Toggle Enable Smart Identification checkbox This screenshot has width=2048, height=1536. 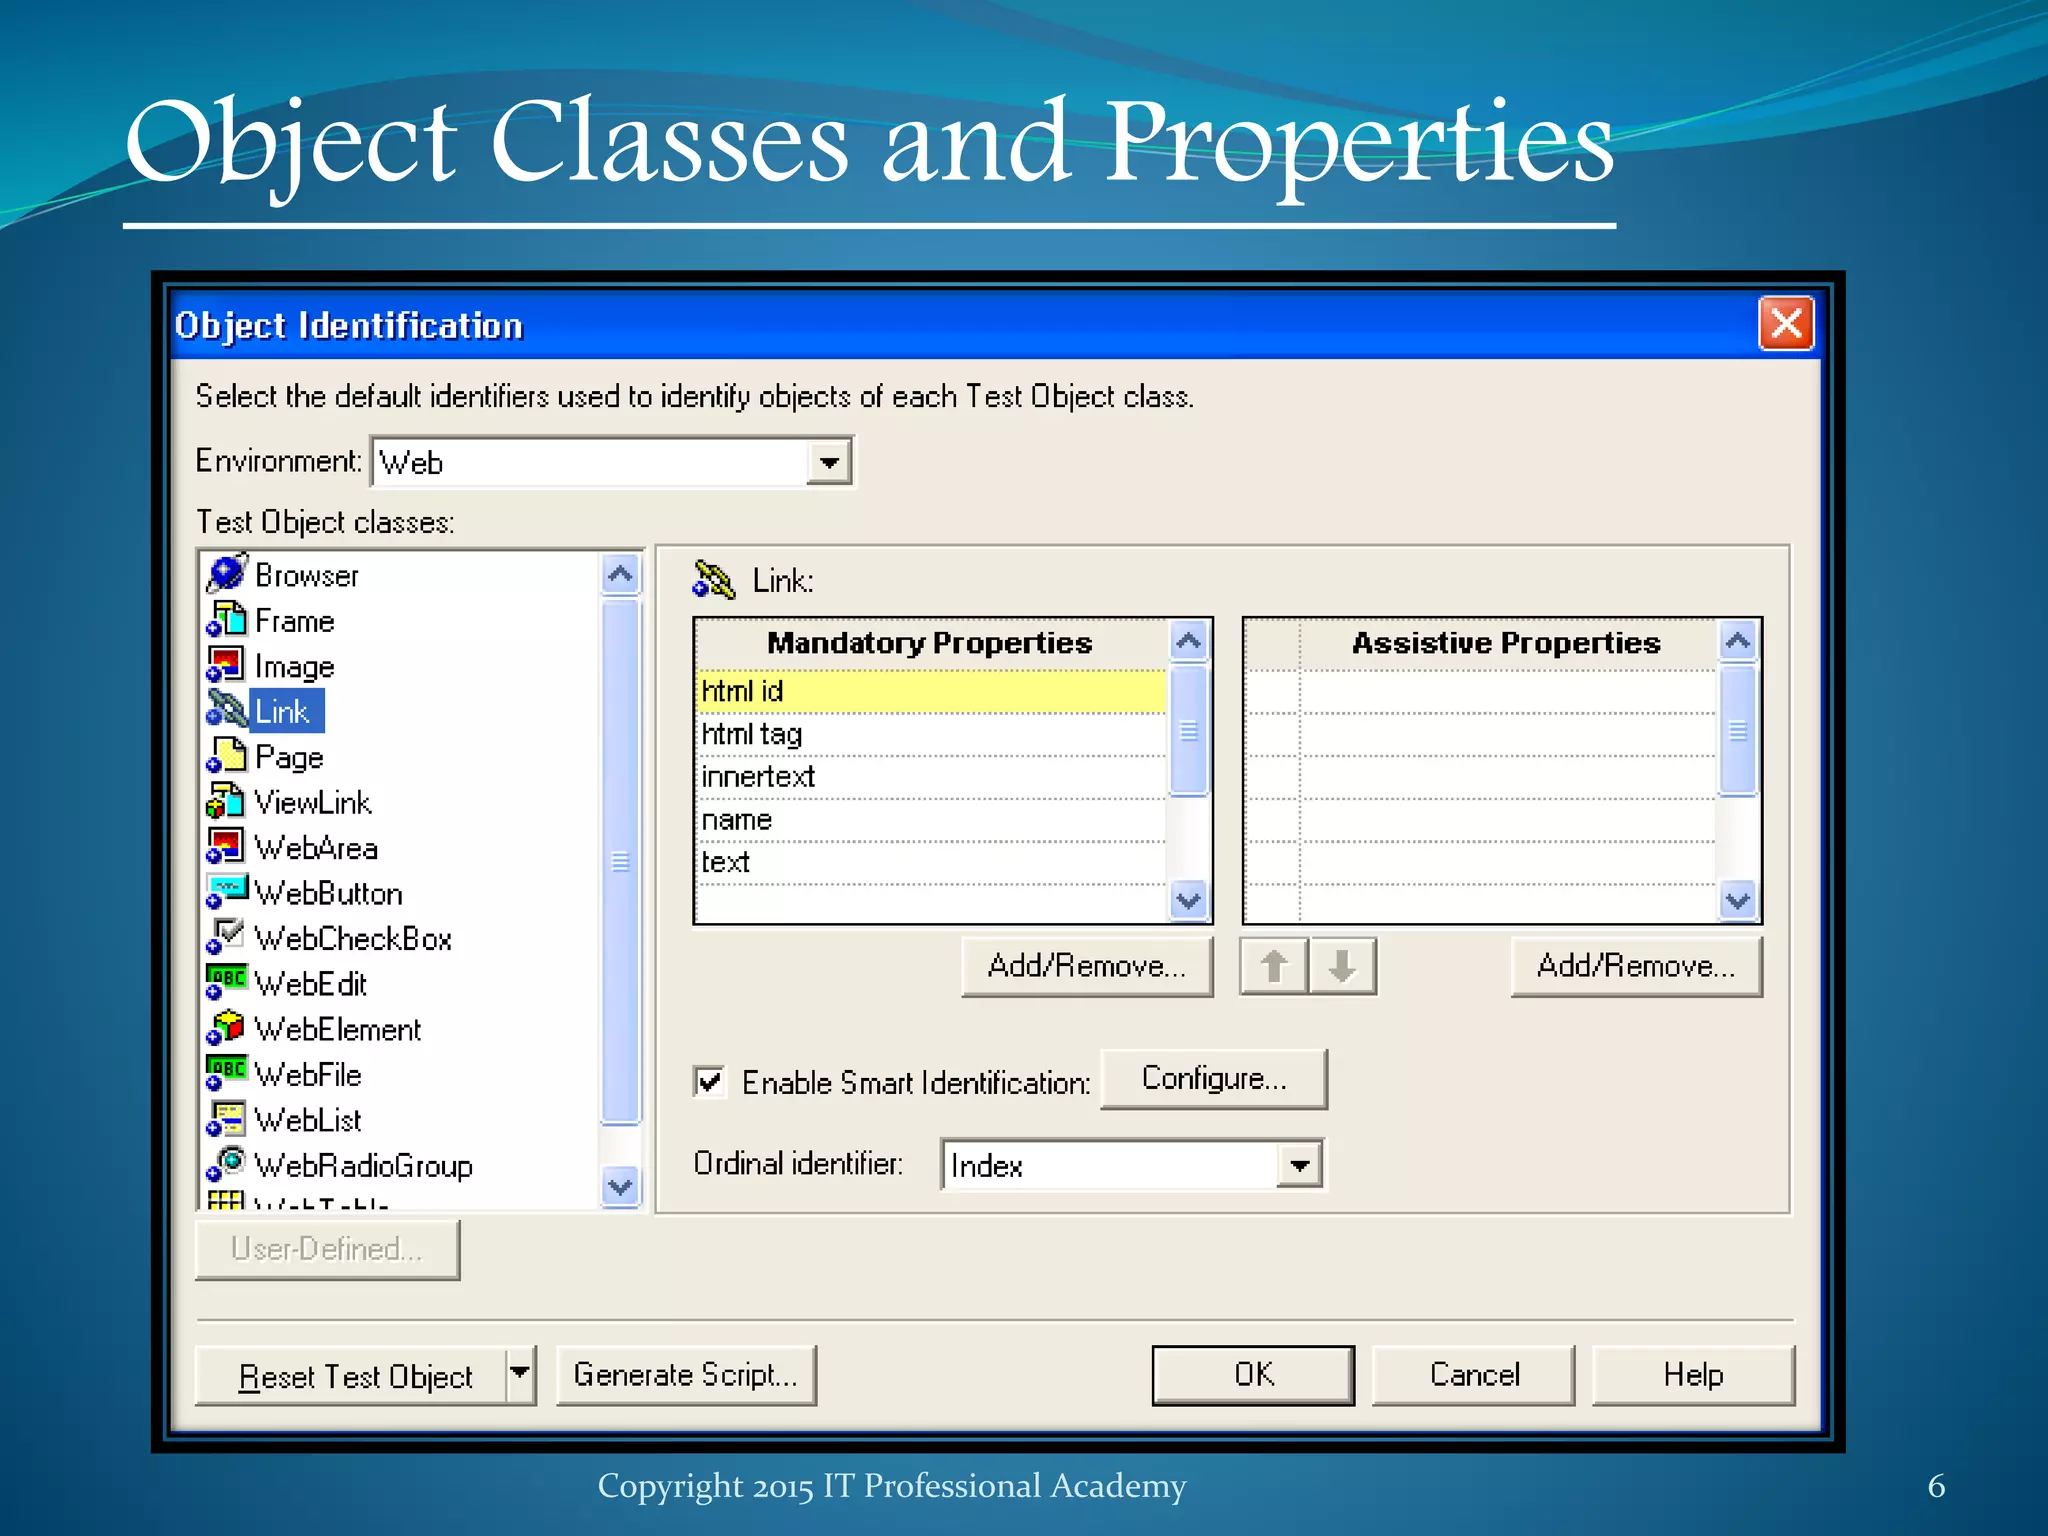[709, 1081]
